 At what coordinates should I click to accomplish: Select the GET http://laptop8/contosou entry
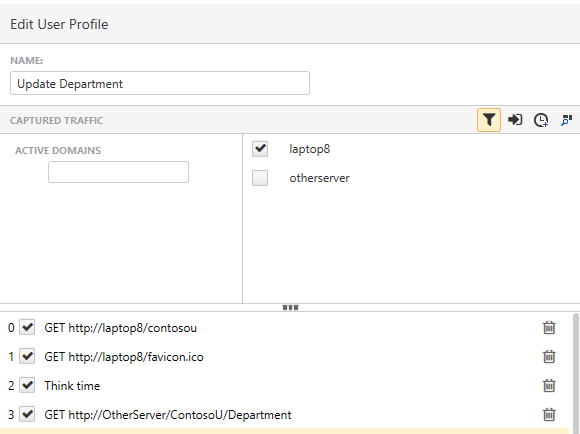[x=121, y=328]
